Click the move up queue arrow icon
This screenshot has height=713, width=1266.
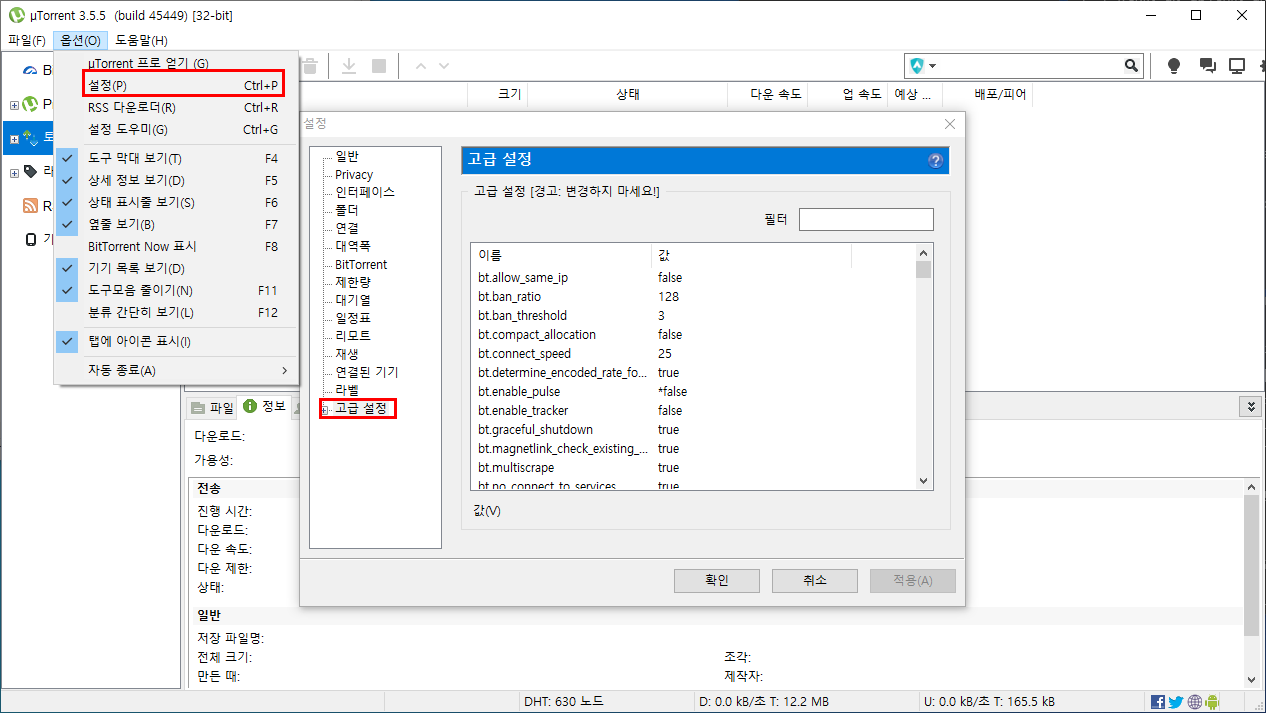(x=420, y=66)
